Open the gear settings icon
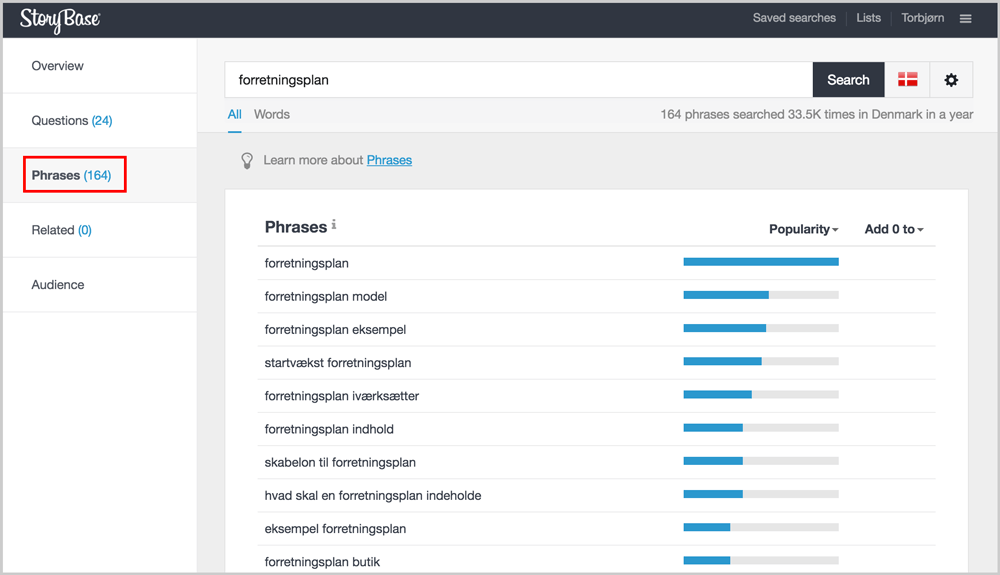The width and height of the screenshot is (1000, 575). (x=951, y=80)
